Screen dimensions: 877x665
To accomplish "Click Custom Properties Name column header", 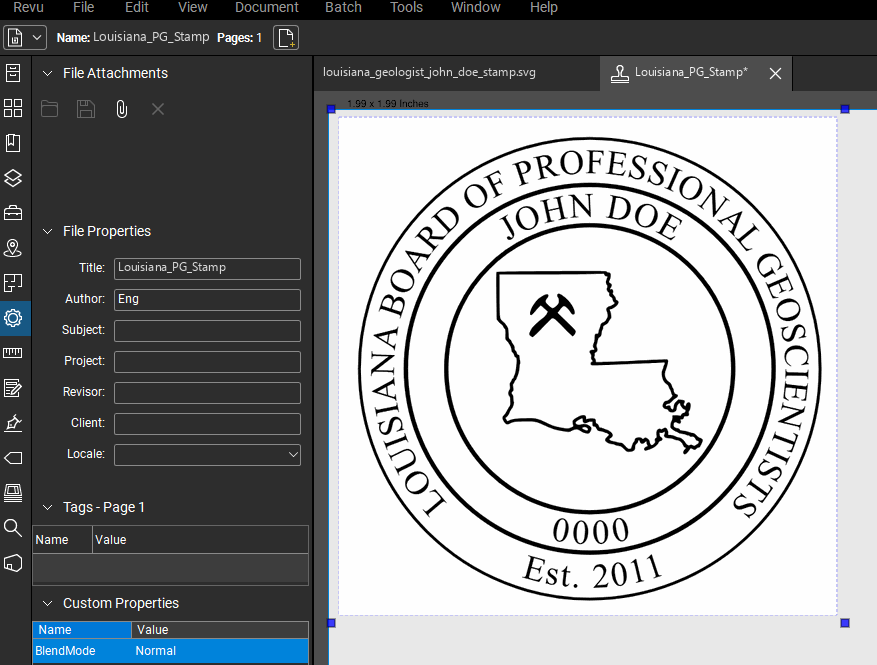I will (82, 630).
